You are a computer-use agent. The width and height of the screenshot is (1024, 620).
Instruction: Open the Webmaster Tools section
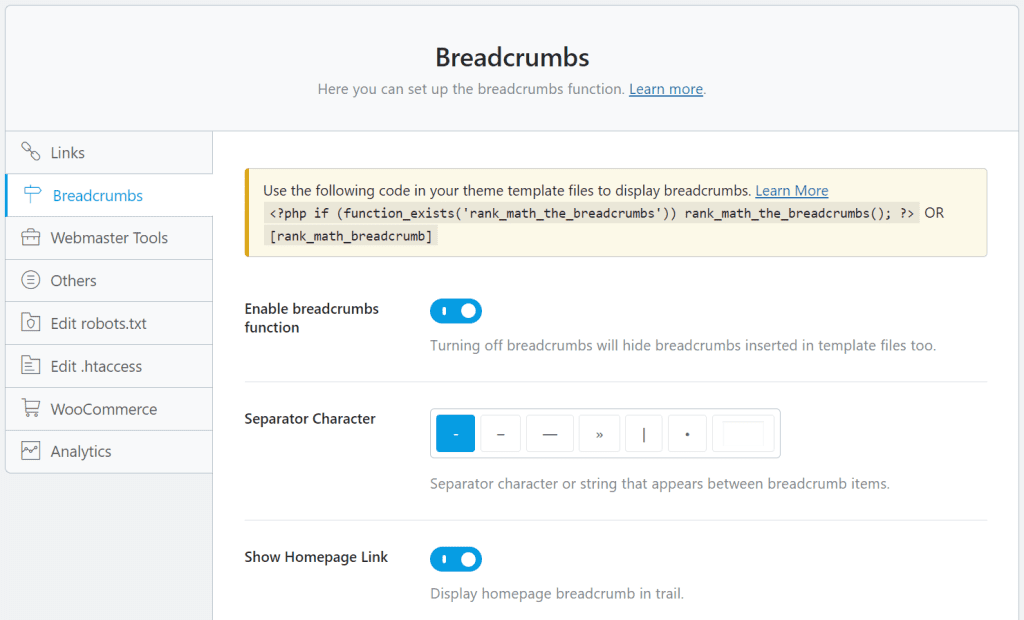click(x=104, y=237)
